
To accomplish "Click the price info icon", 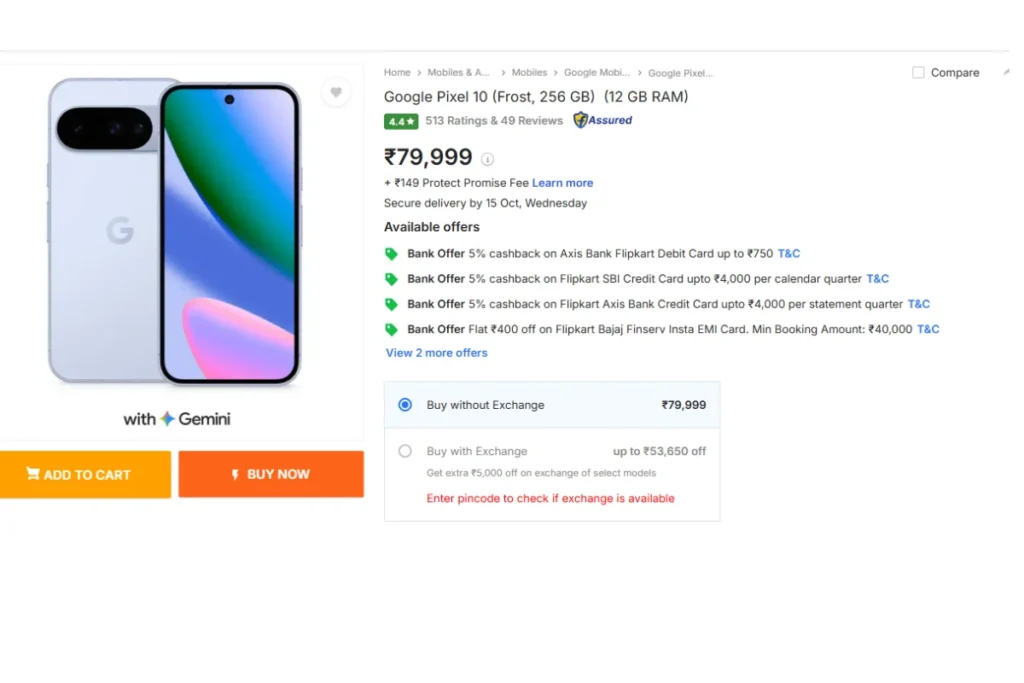I will pyautogui.click(x=487, y=159).
